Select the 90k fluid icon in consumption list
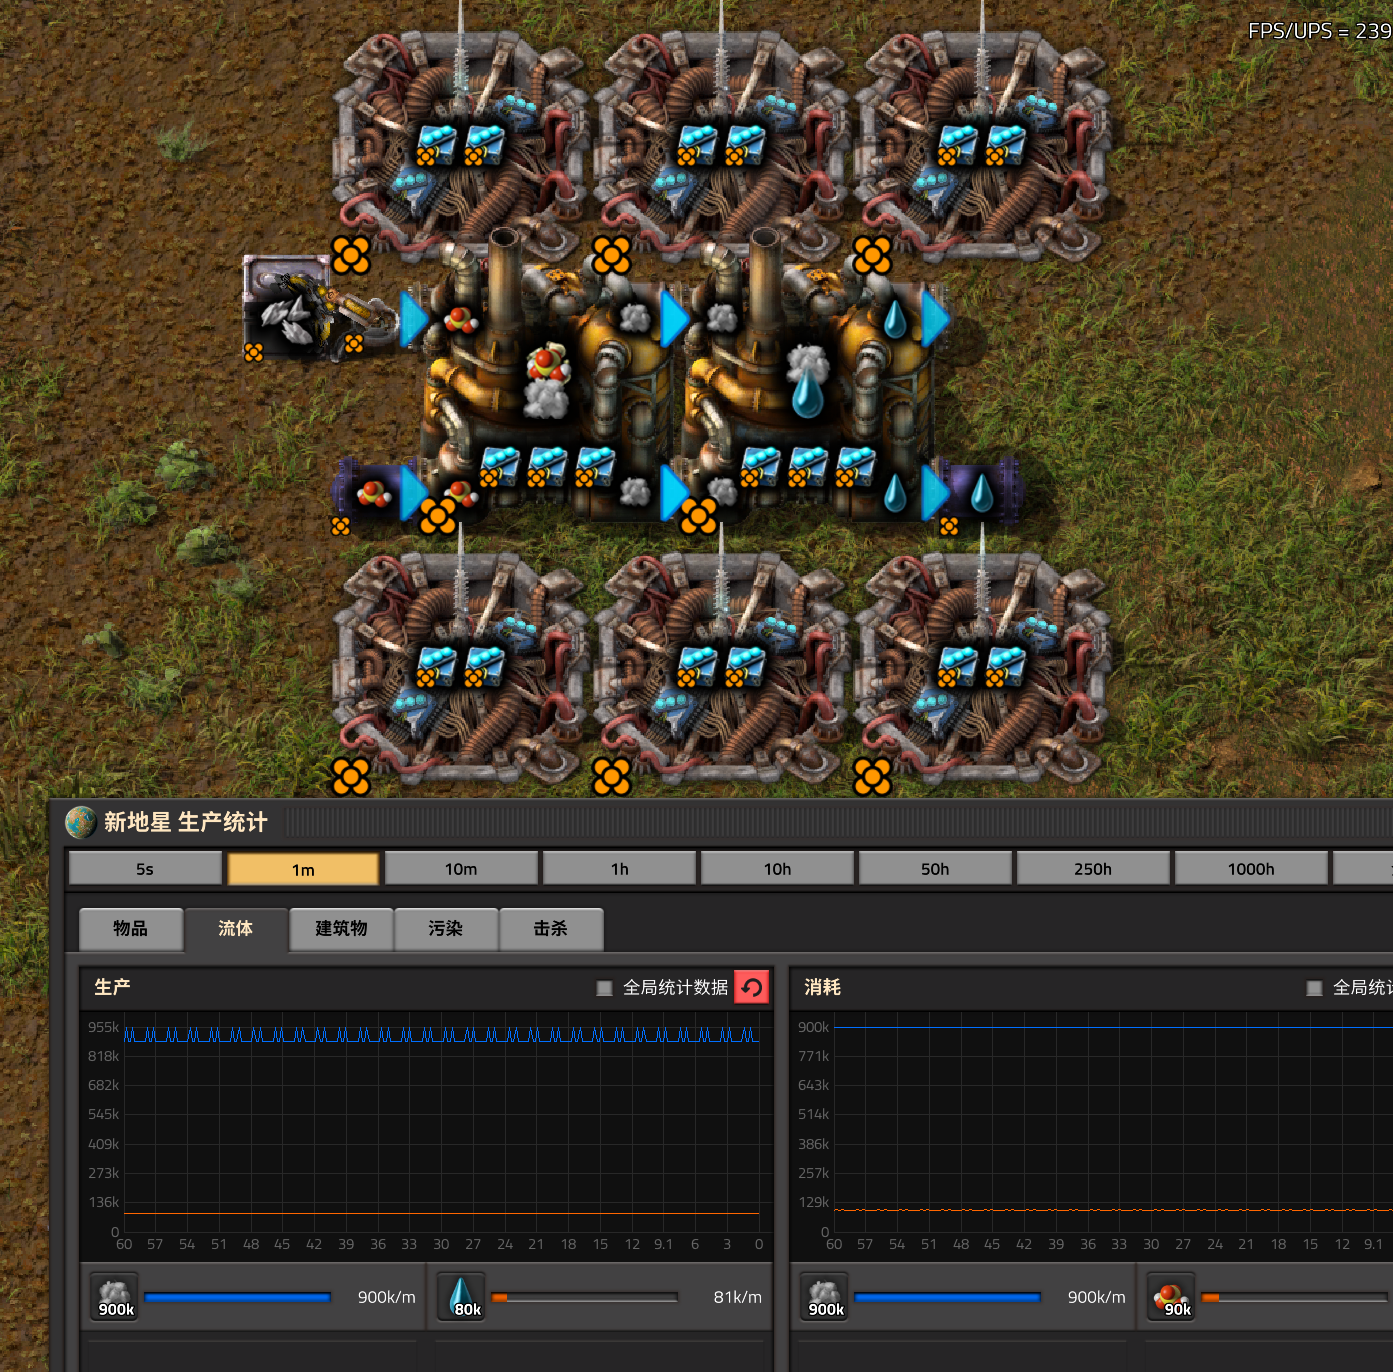The width and height of the screenshot is (1393, 1372). [1173, 1297]
